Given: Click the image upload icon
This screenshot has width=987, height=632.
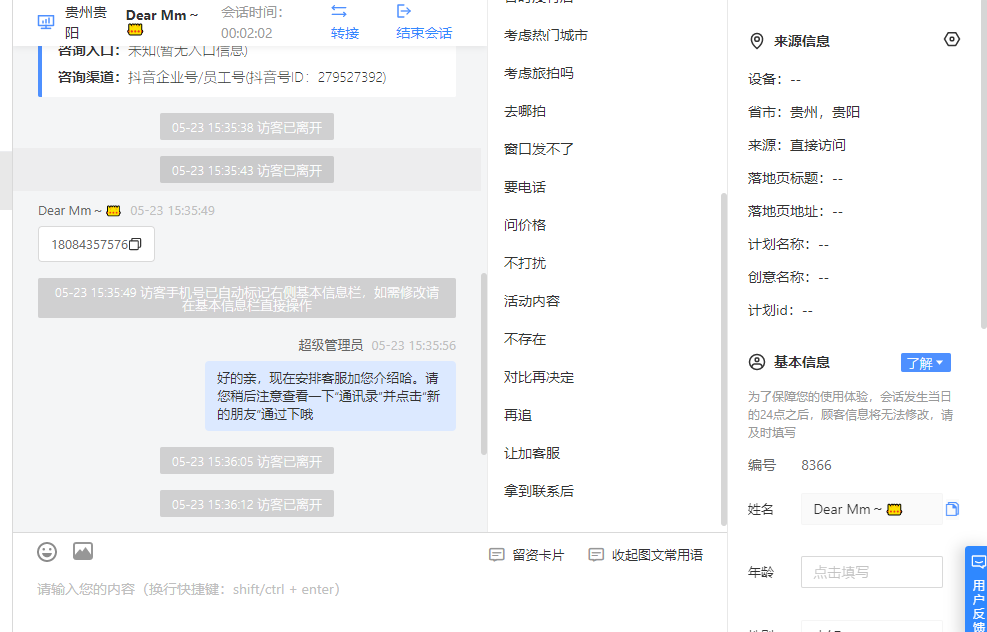Looking at the screenshot, I should [83, 551].
